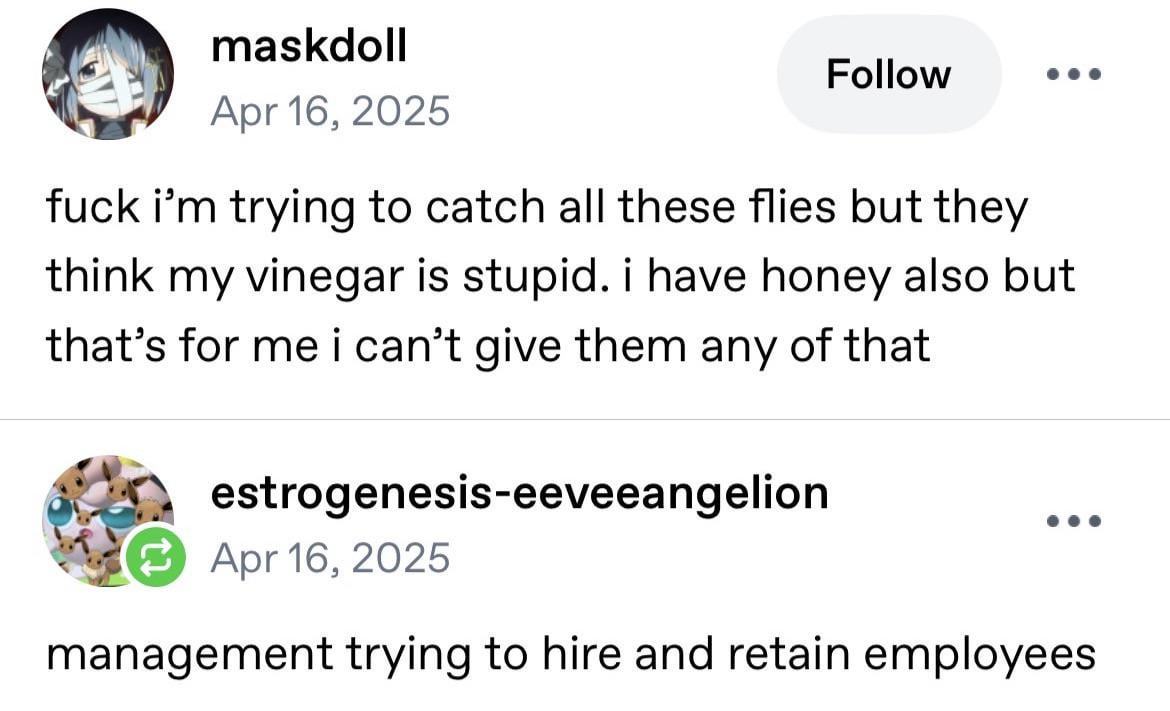Open the estrogenesis-eeveeangelion blog link
The height and width of the screenshot is (711, 1170).
(519, 492)
